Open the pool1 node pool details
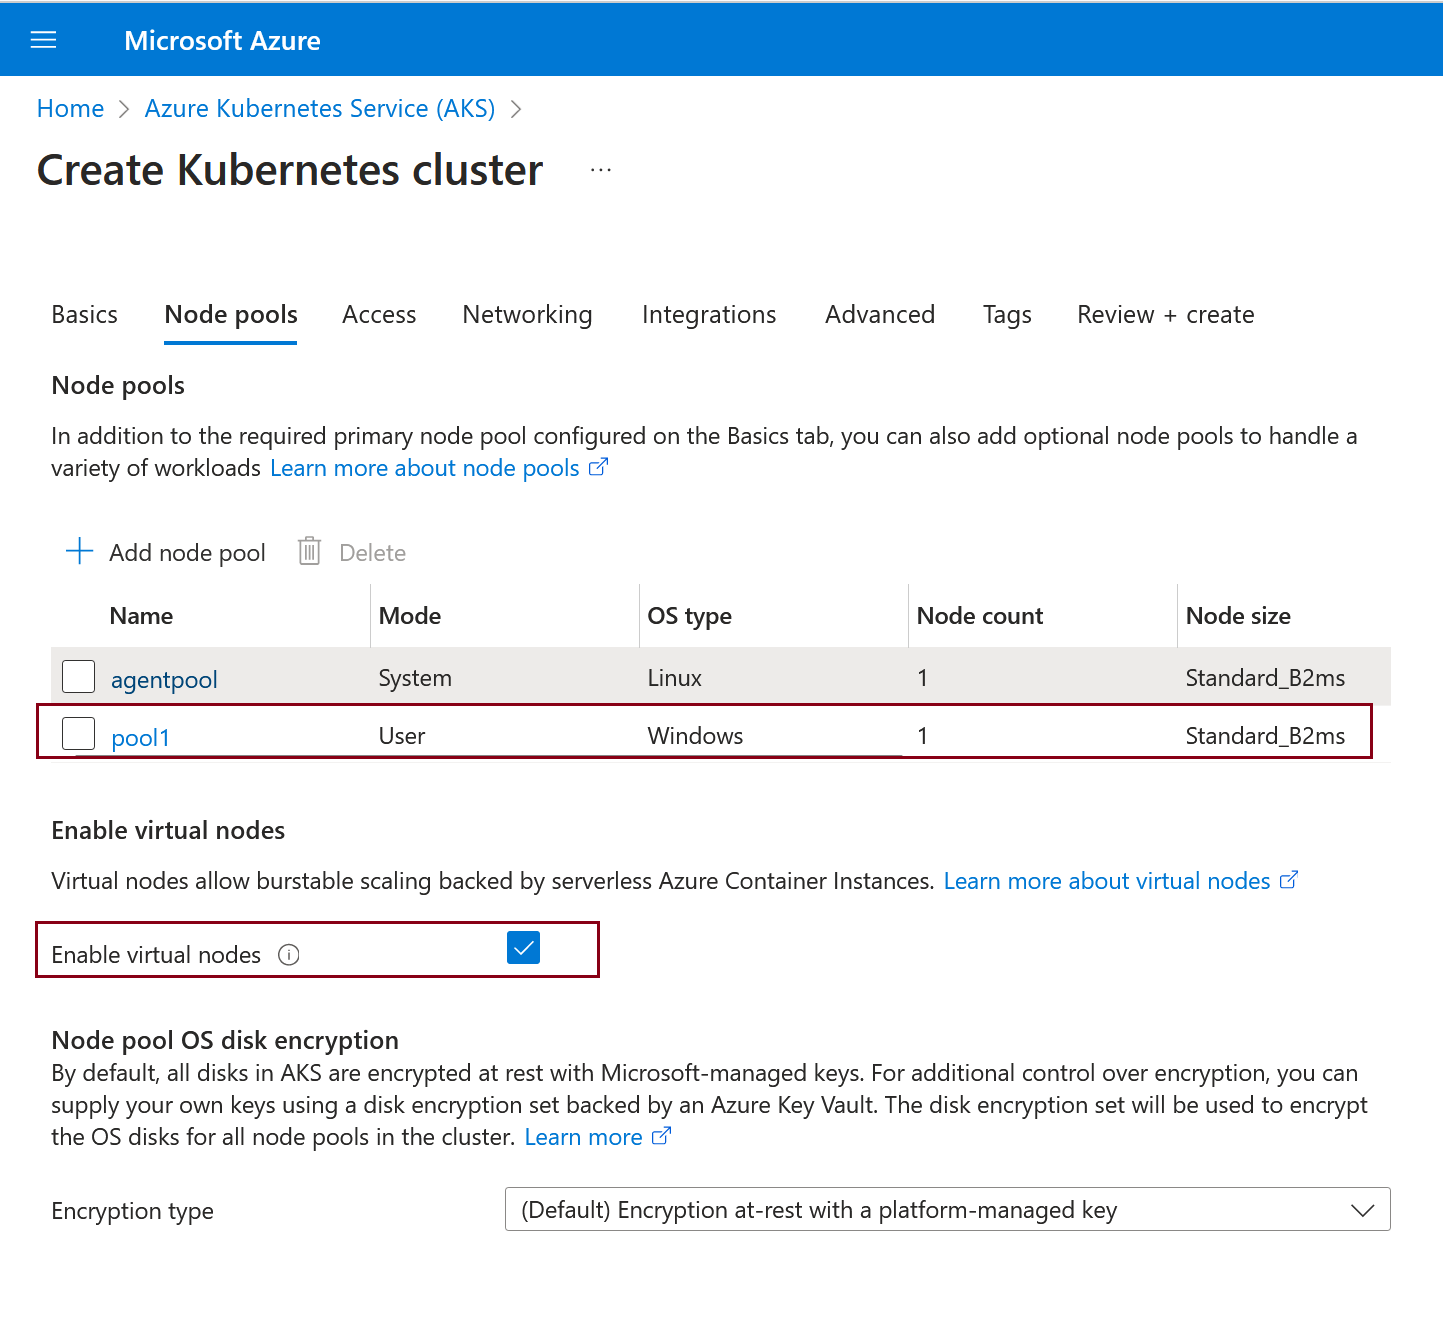This screenshot has width=1443, height=1339. tap(140, 736)
